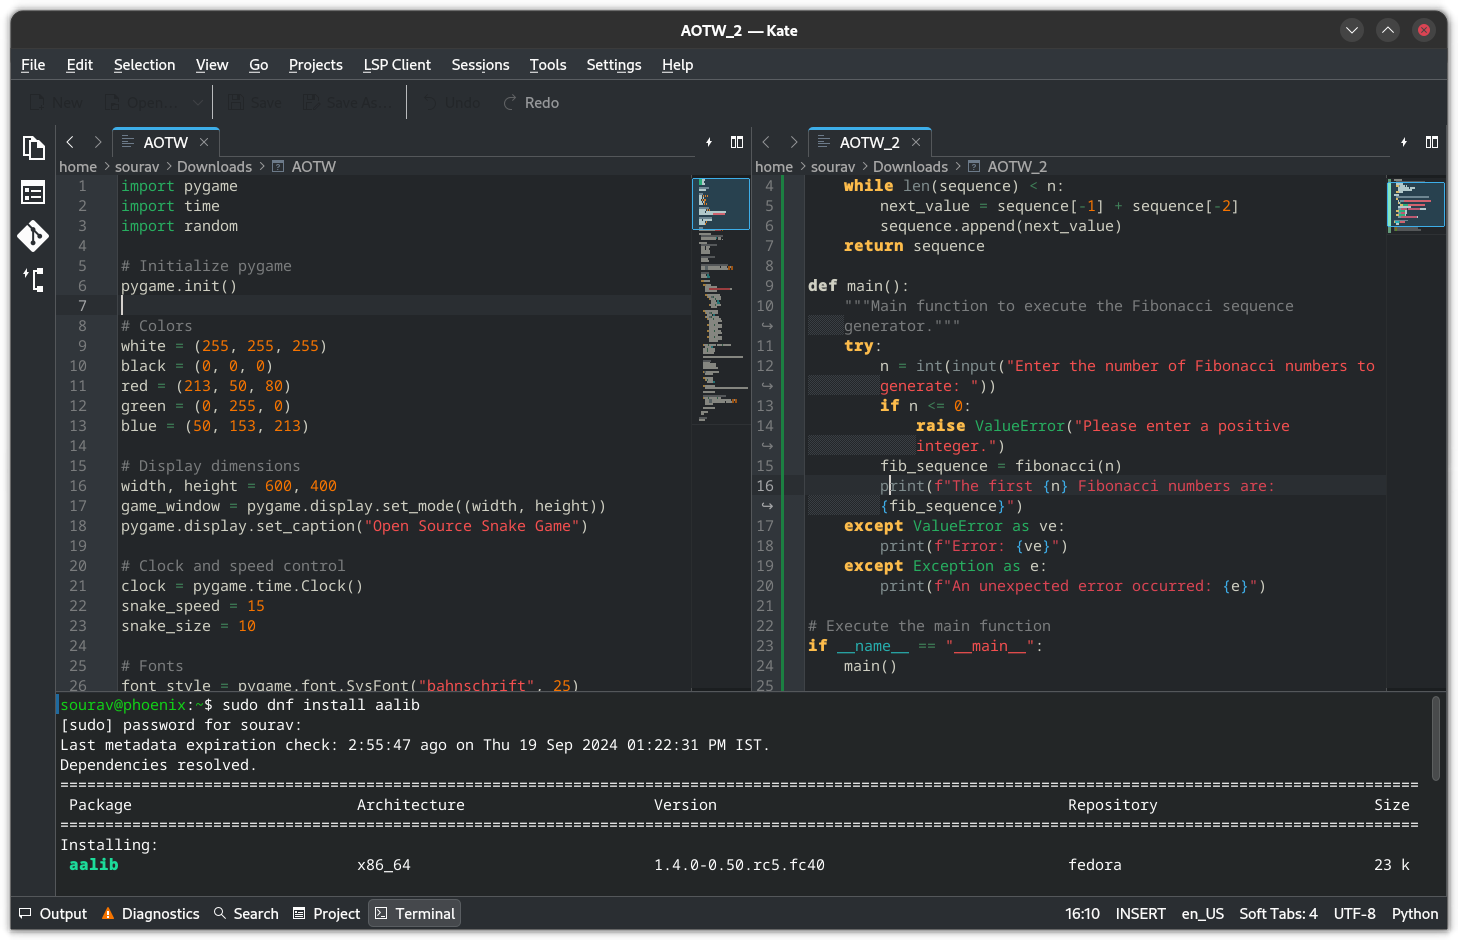Toggle INSERT mode in the status bar
Image resolution: width=1458 pixels, height=940 pixels.
1140,913
